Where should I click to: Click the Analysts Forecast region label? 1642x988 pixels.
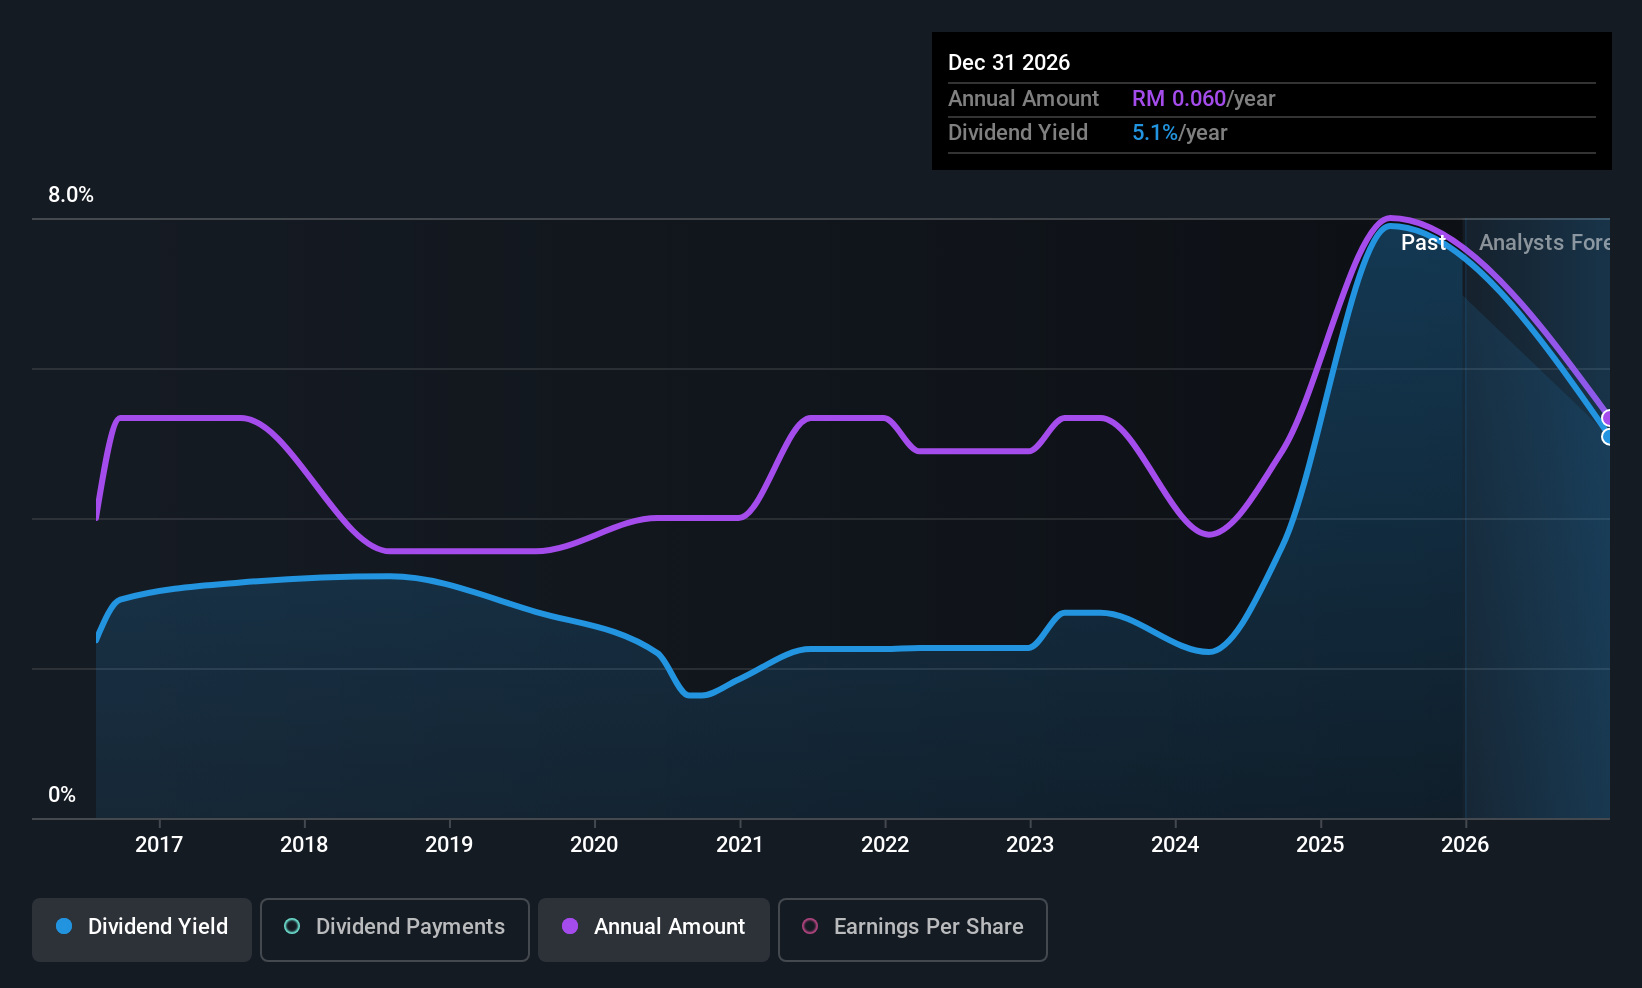[x=1544, y=242]
